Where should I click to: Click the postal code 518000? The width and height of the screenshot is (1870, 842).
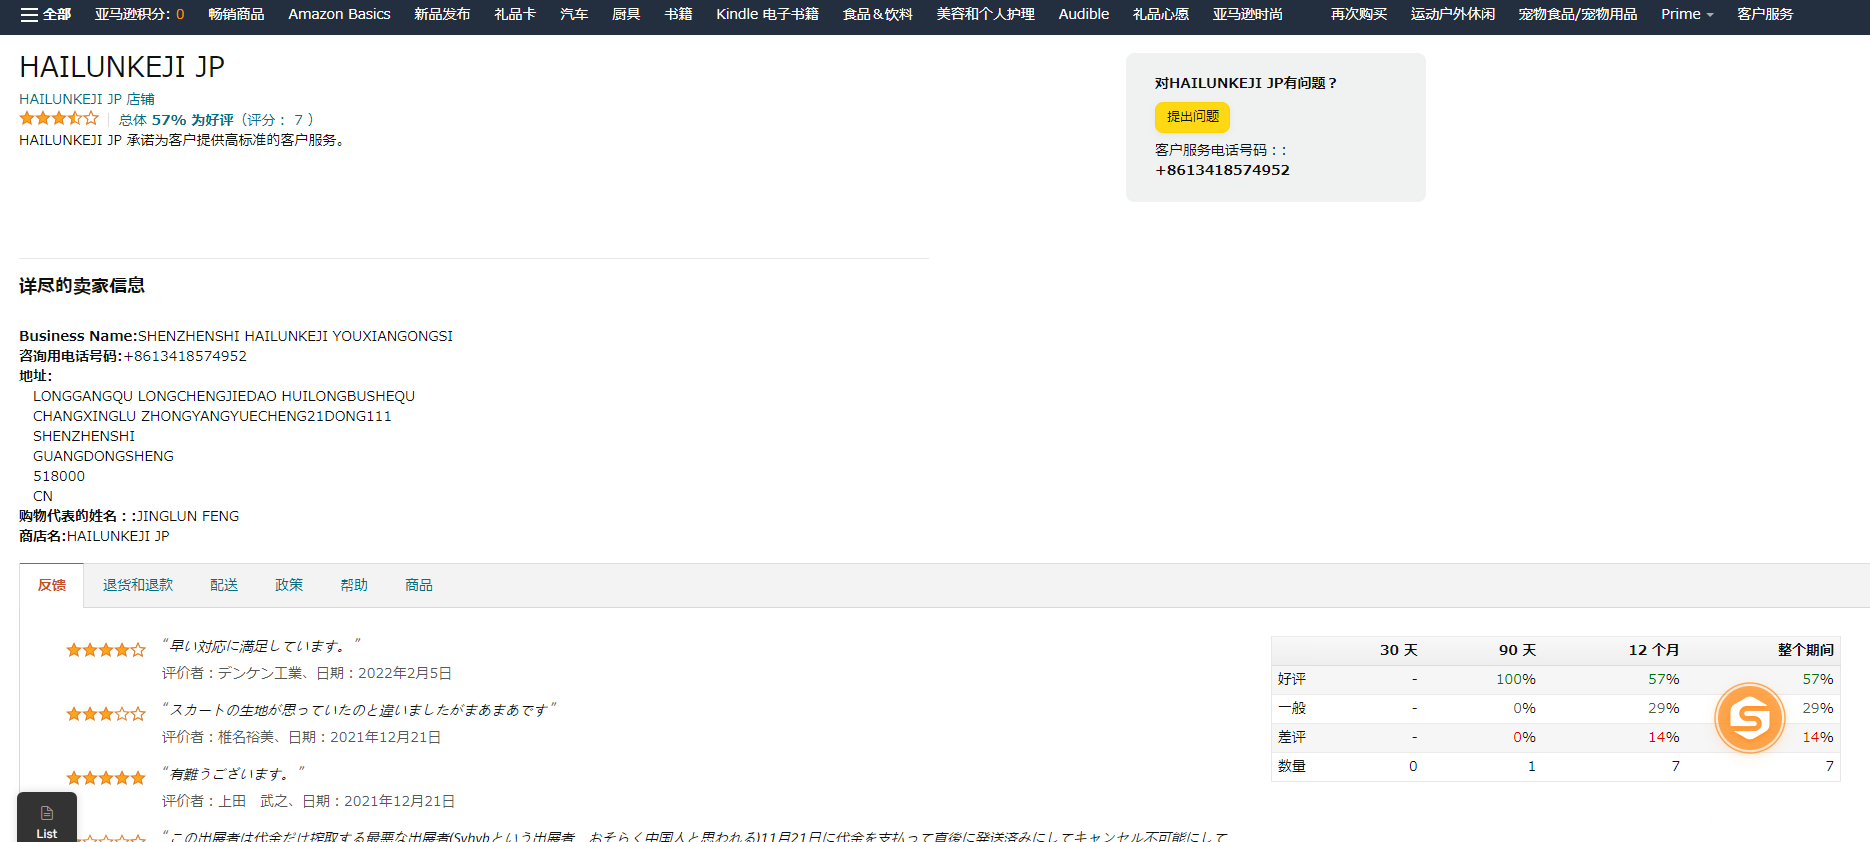point(59,476)
